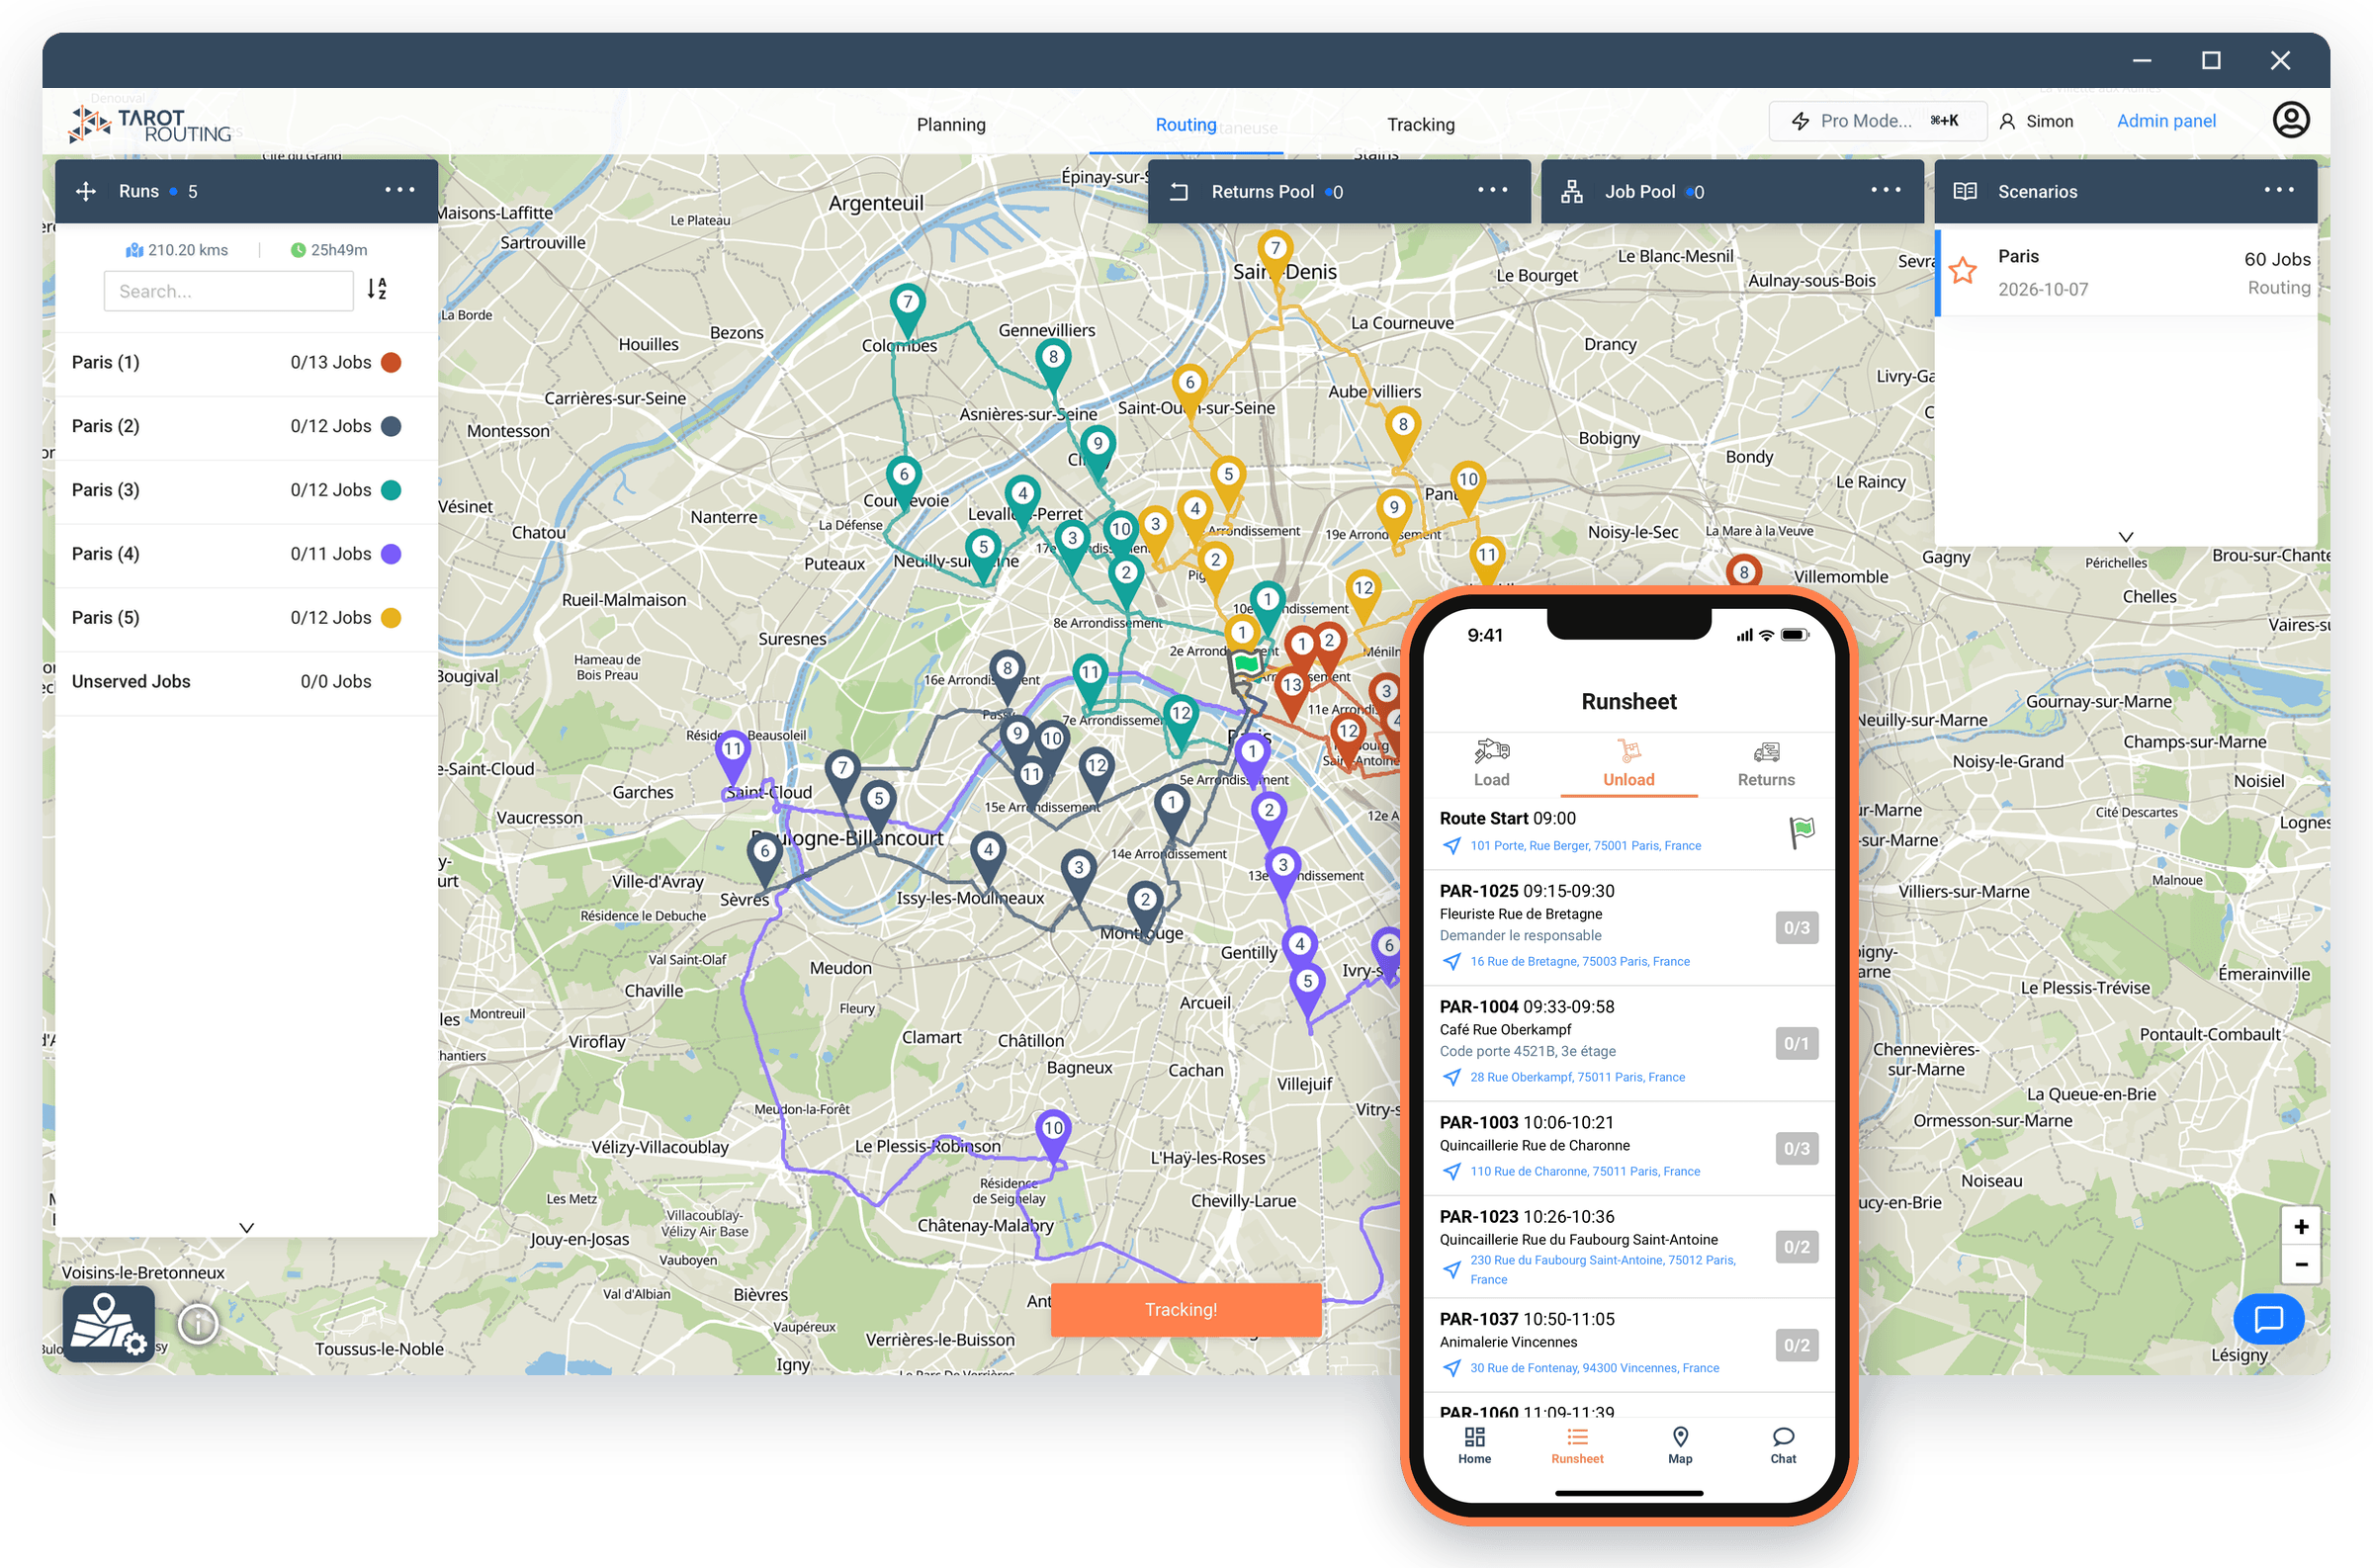Screen dimensions: 2373x1568
Task: Select the Returns tab on phone Runsheet
Action: [1766, 764]
